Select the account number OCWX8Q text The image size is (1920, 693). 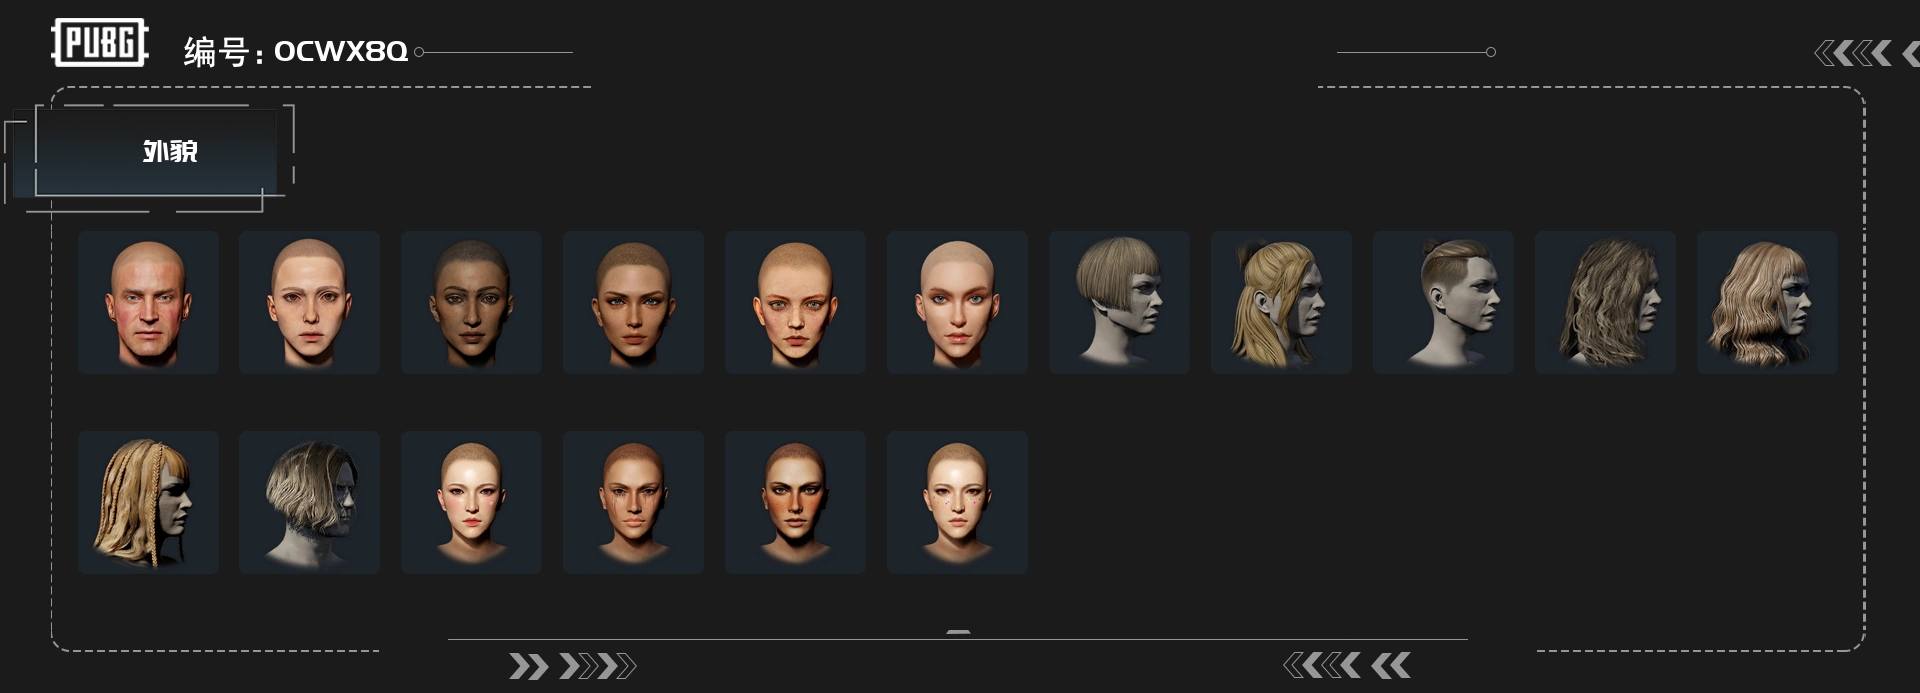click(341, 51)
